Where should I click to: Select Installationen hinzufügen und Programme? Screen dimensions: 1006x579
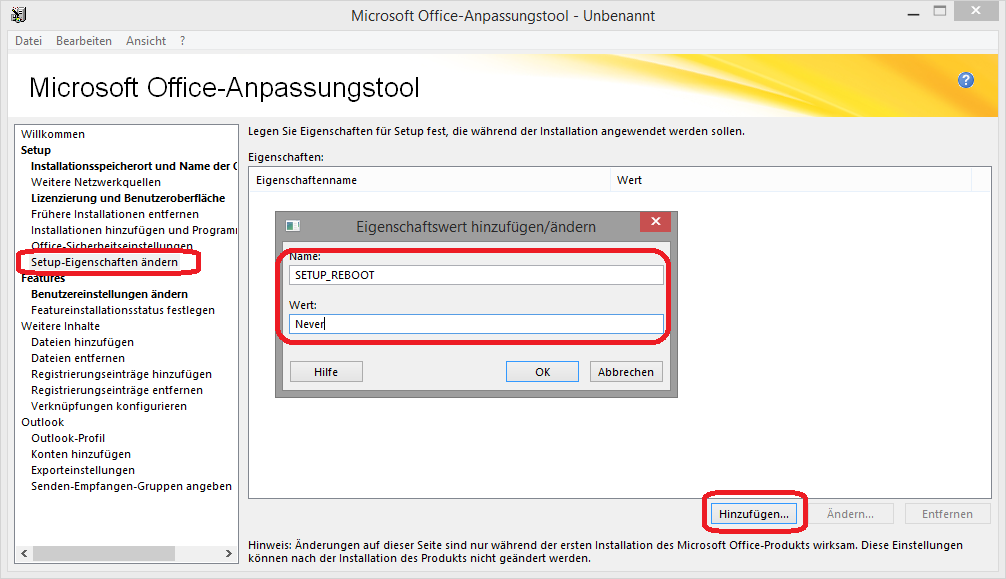coord(133,230)
